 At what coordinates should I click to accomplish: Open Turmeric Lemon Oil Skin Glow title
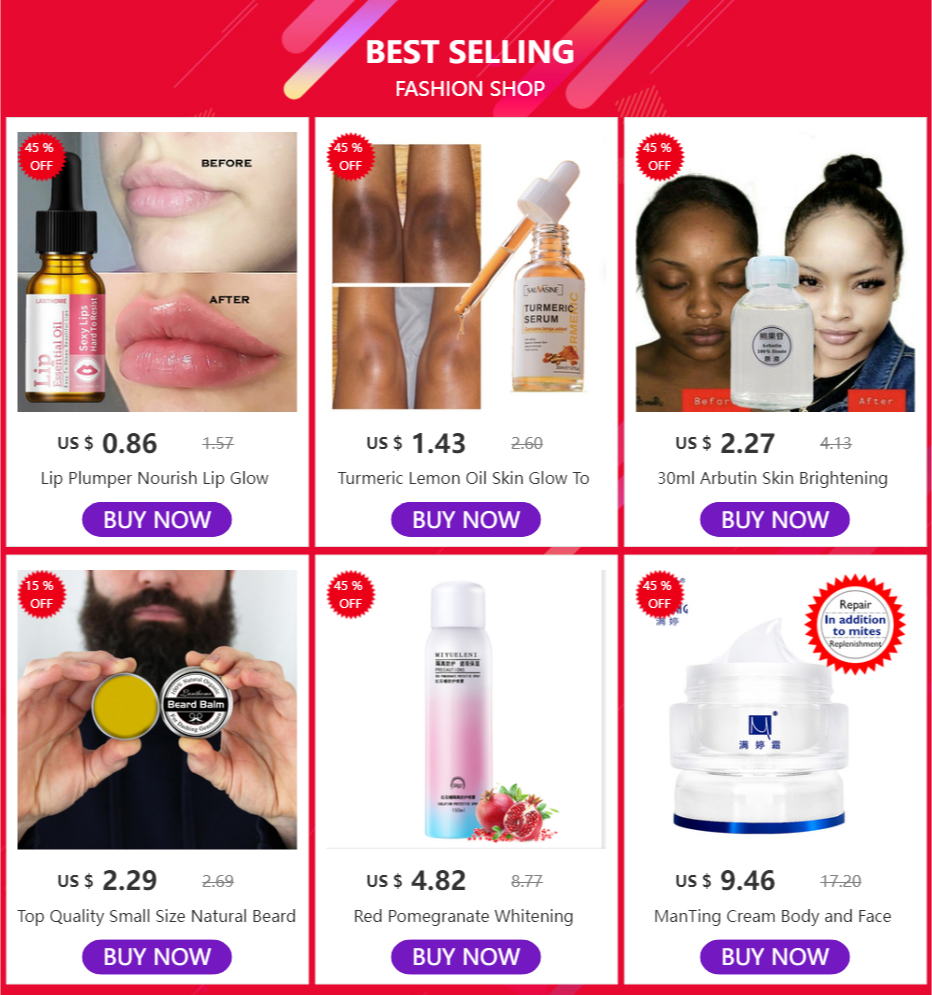pos(463,478)
